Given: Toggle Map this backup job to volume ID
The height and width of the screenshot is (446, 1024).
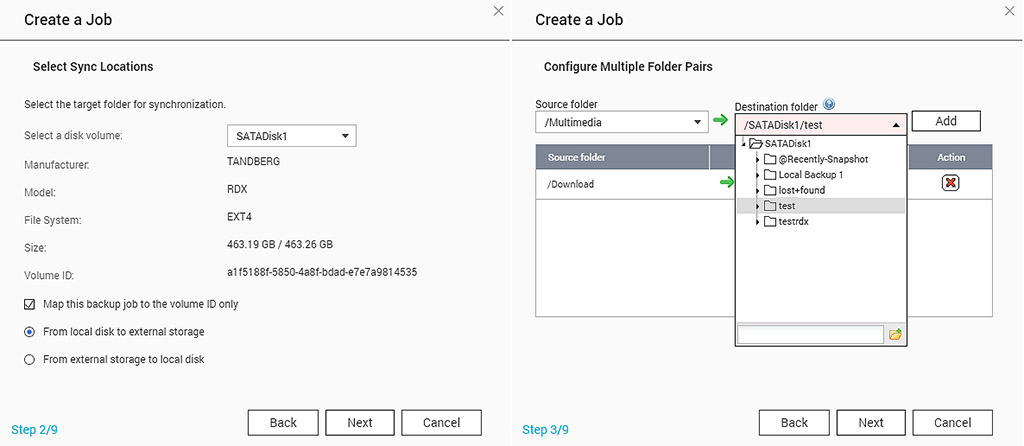Looking at the screenshot, I should tap(30, 304).
